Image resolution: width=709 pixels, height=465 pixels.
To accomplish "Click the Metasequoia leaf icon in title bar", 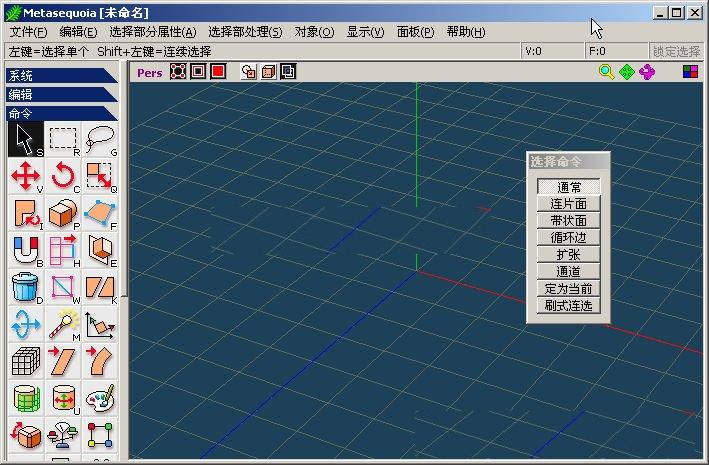I will pyautogui.click(x=13, y=13).
